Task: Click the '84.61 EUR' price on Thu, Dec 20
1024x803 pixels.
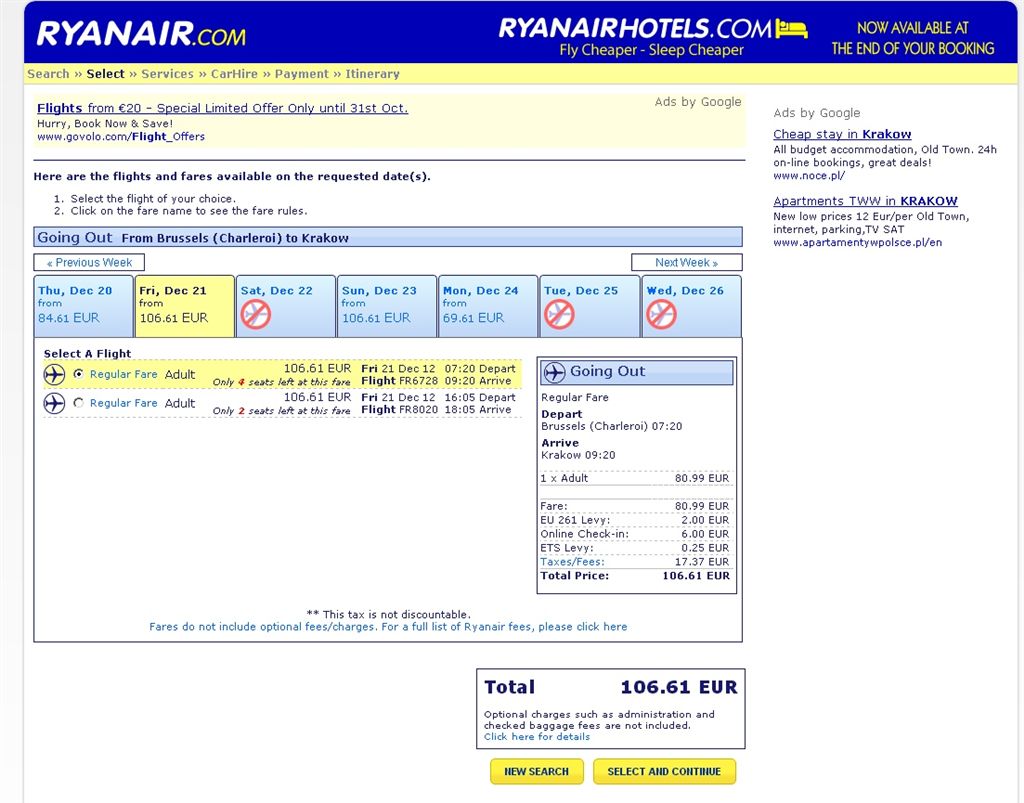Action: [x=69, y=318]
